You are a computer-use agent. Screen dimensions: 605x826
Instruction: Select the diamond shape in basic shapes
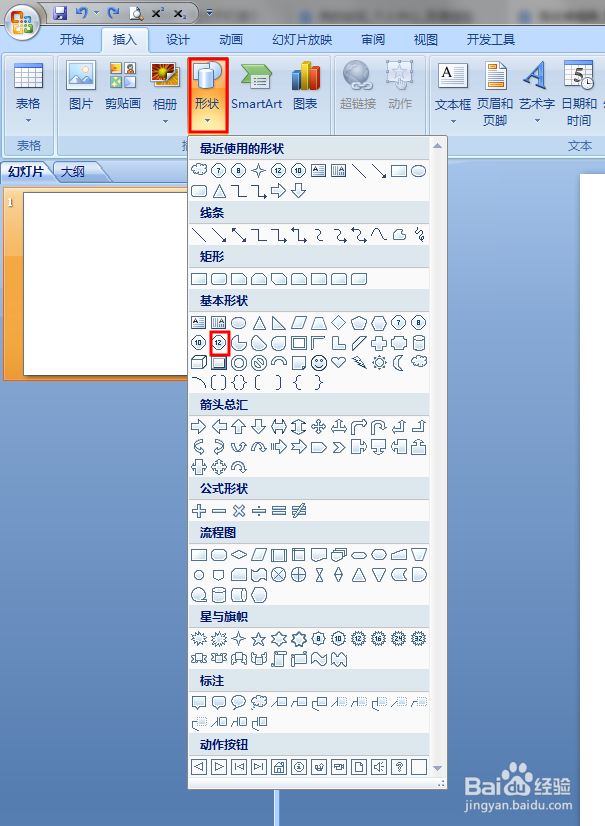[x=339, y=322]
